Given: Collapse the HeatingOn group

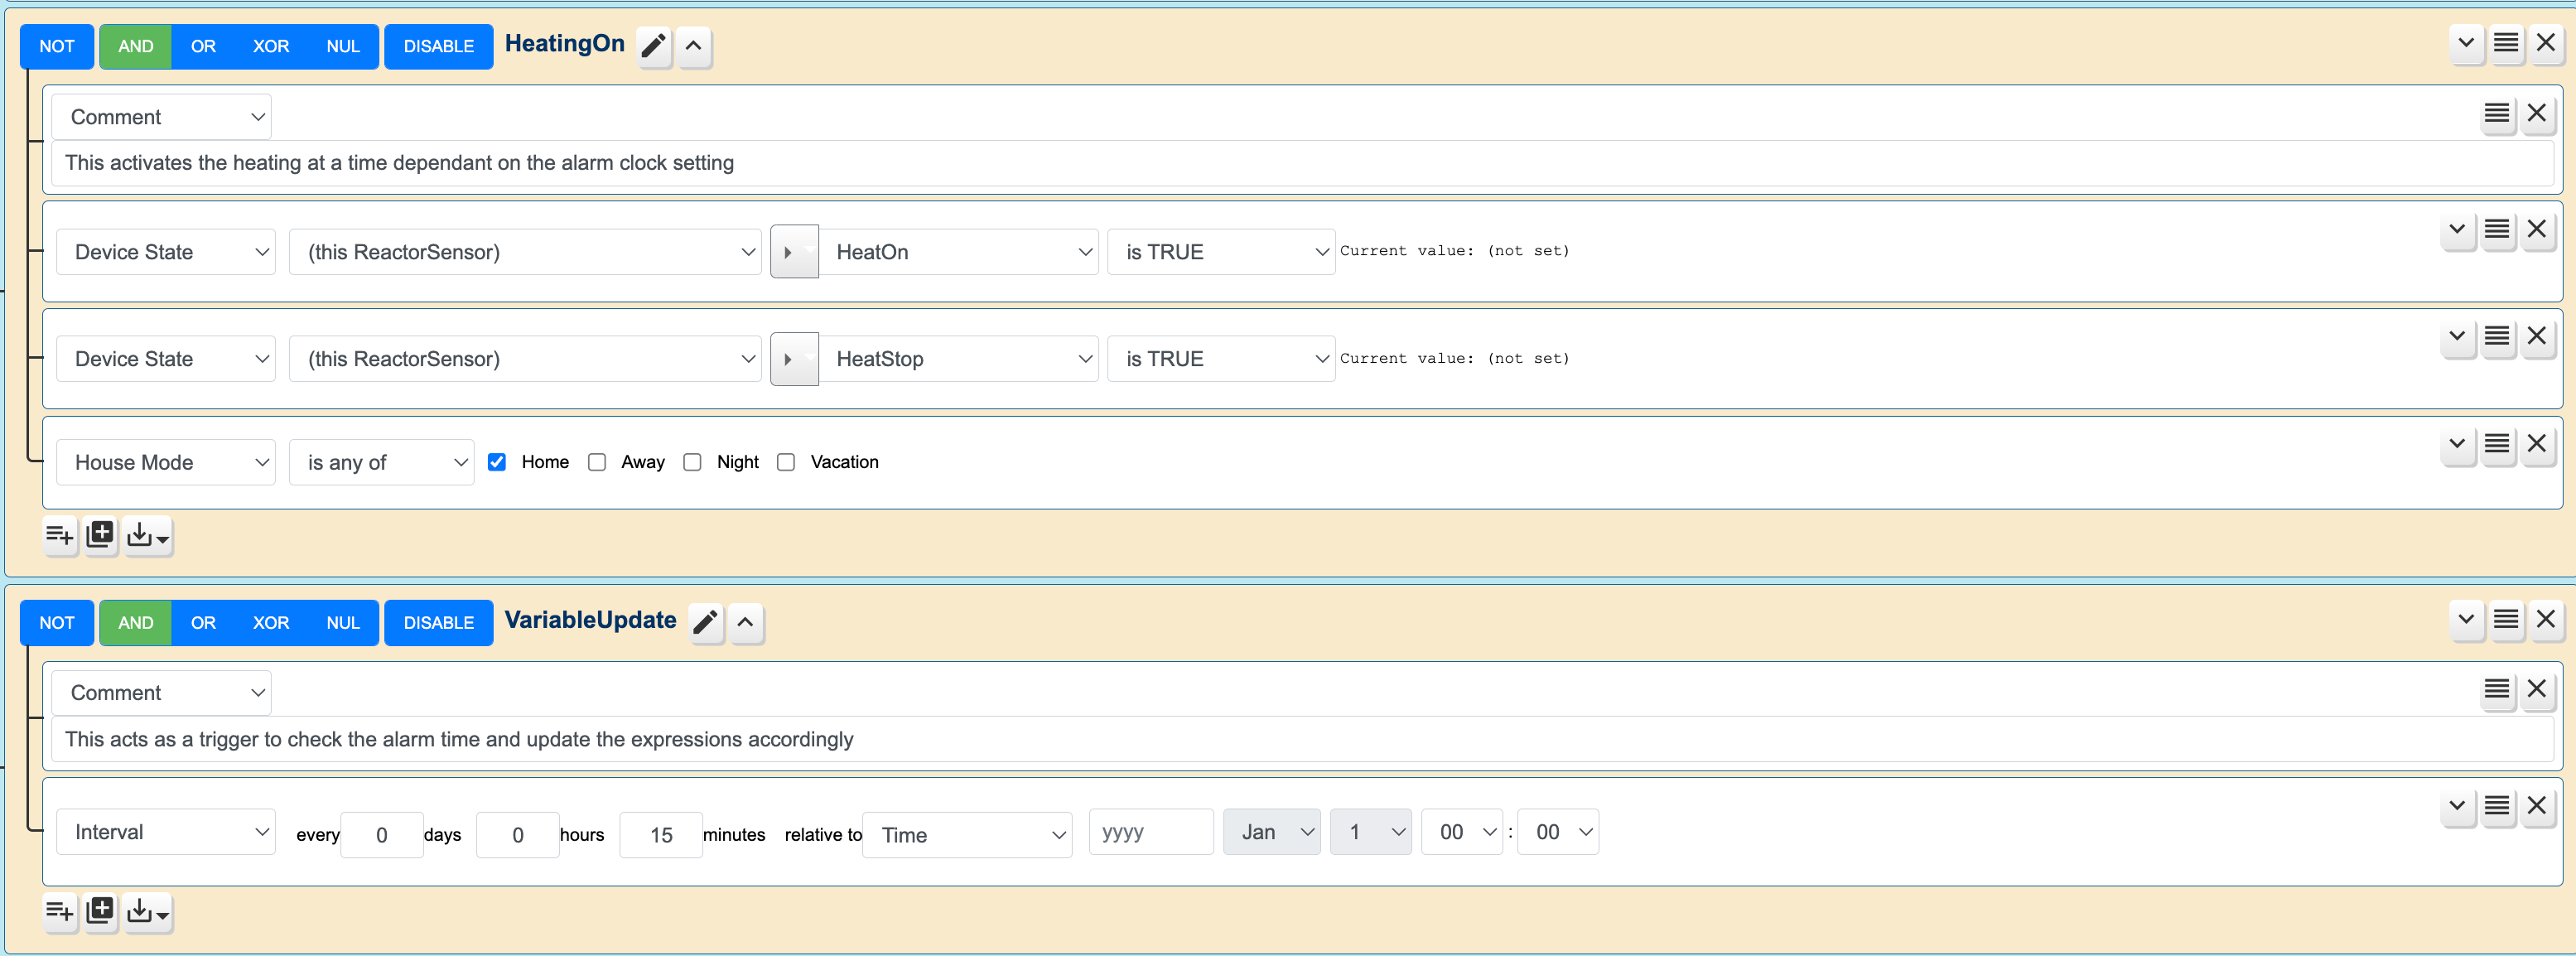Looking at the screenshot, I should (x=693, y=46).
